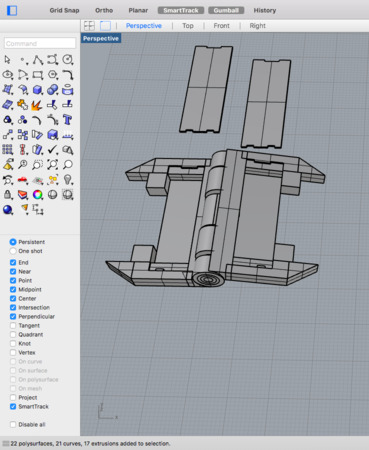Switch to single viewport layout icon

105,26
